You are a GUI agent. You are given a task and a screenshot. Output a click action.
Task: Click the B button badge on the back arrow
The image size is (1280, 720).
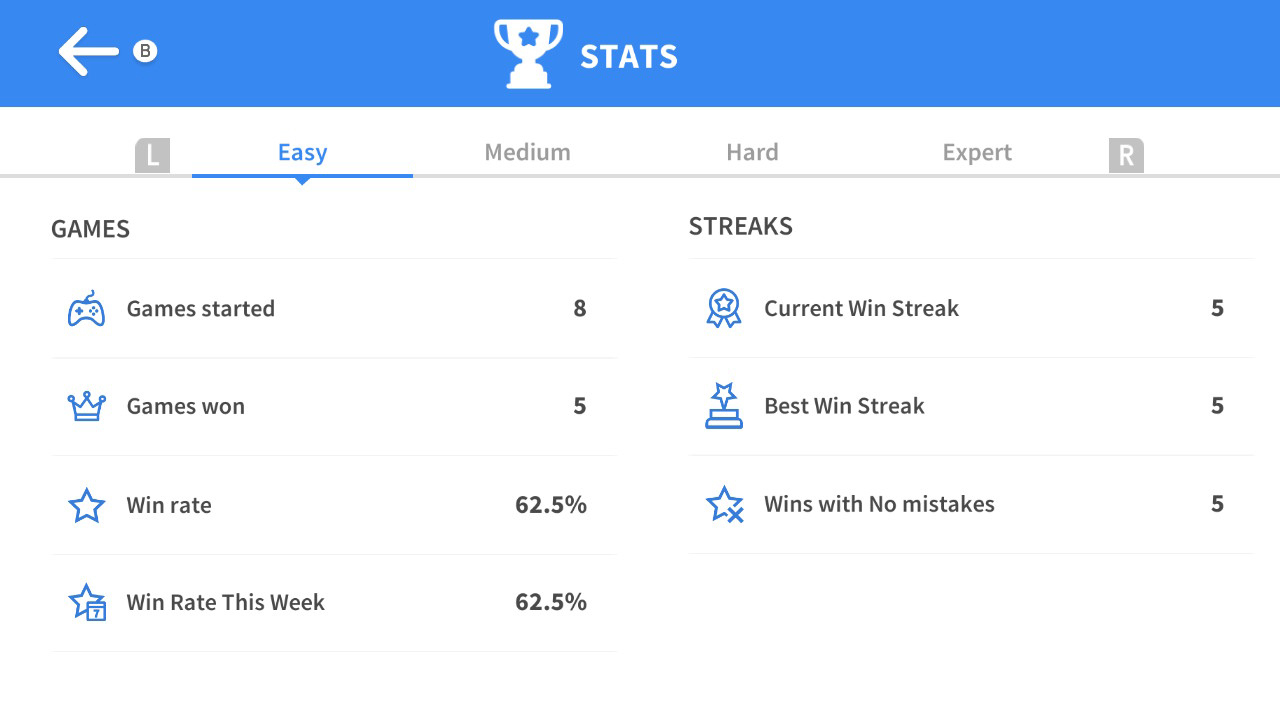point(143,48)
